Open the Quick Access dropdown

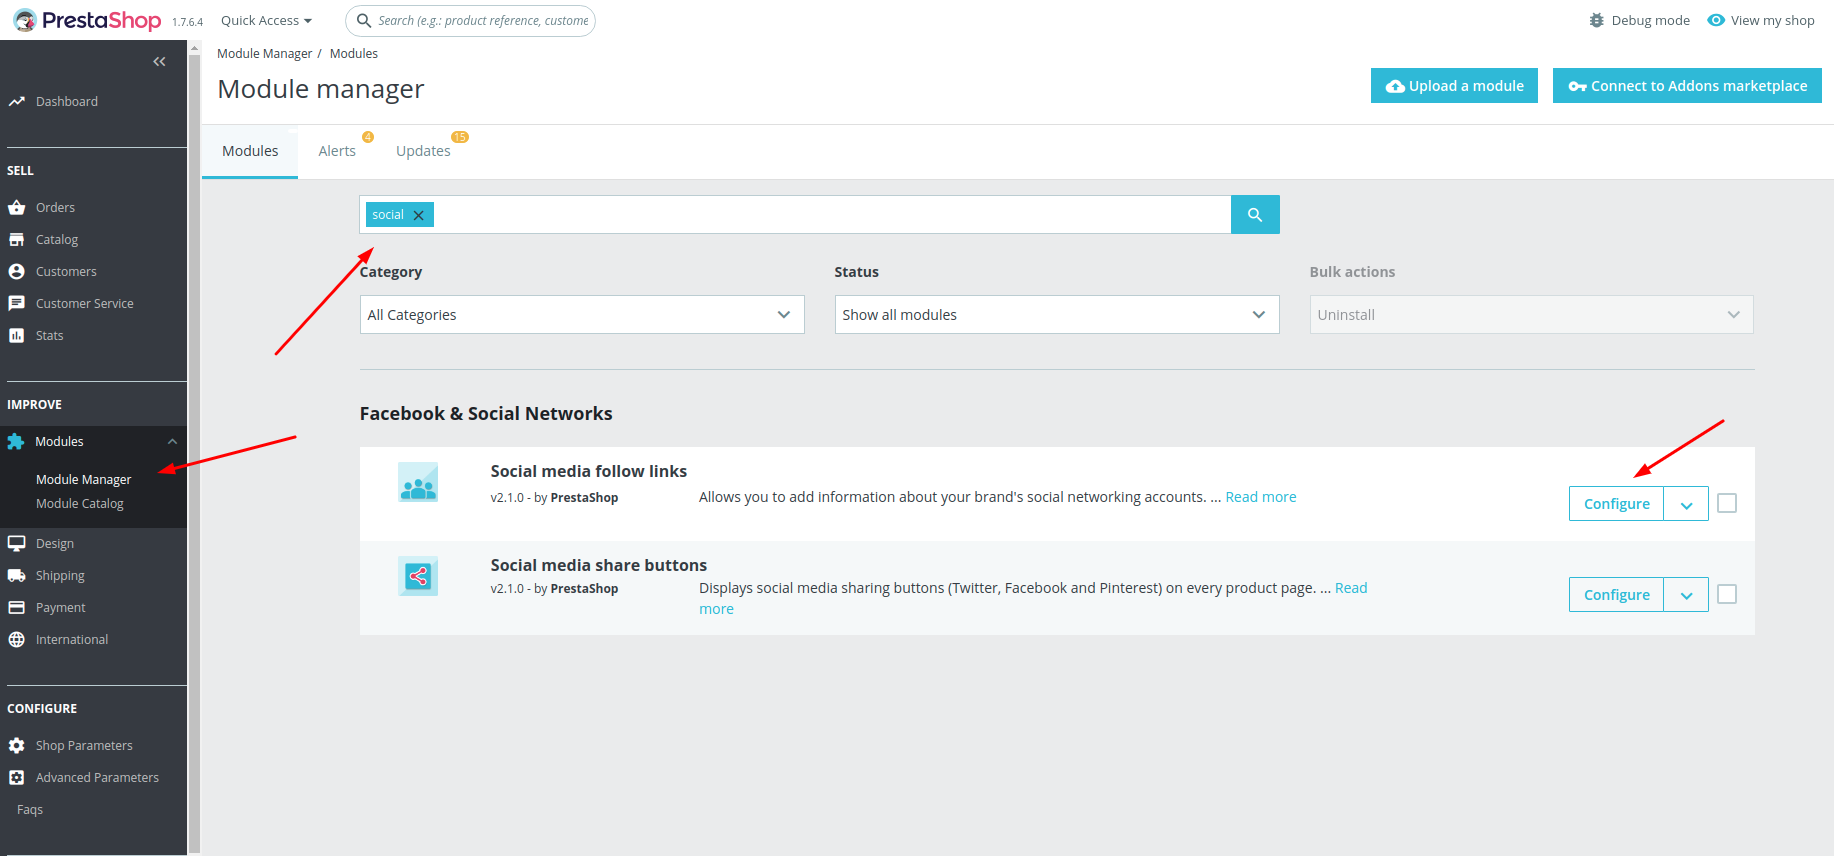266,20
